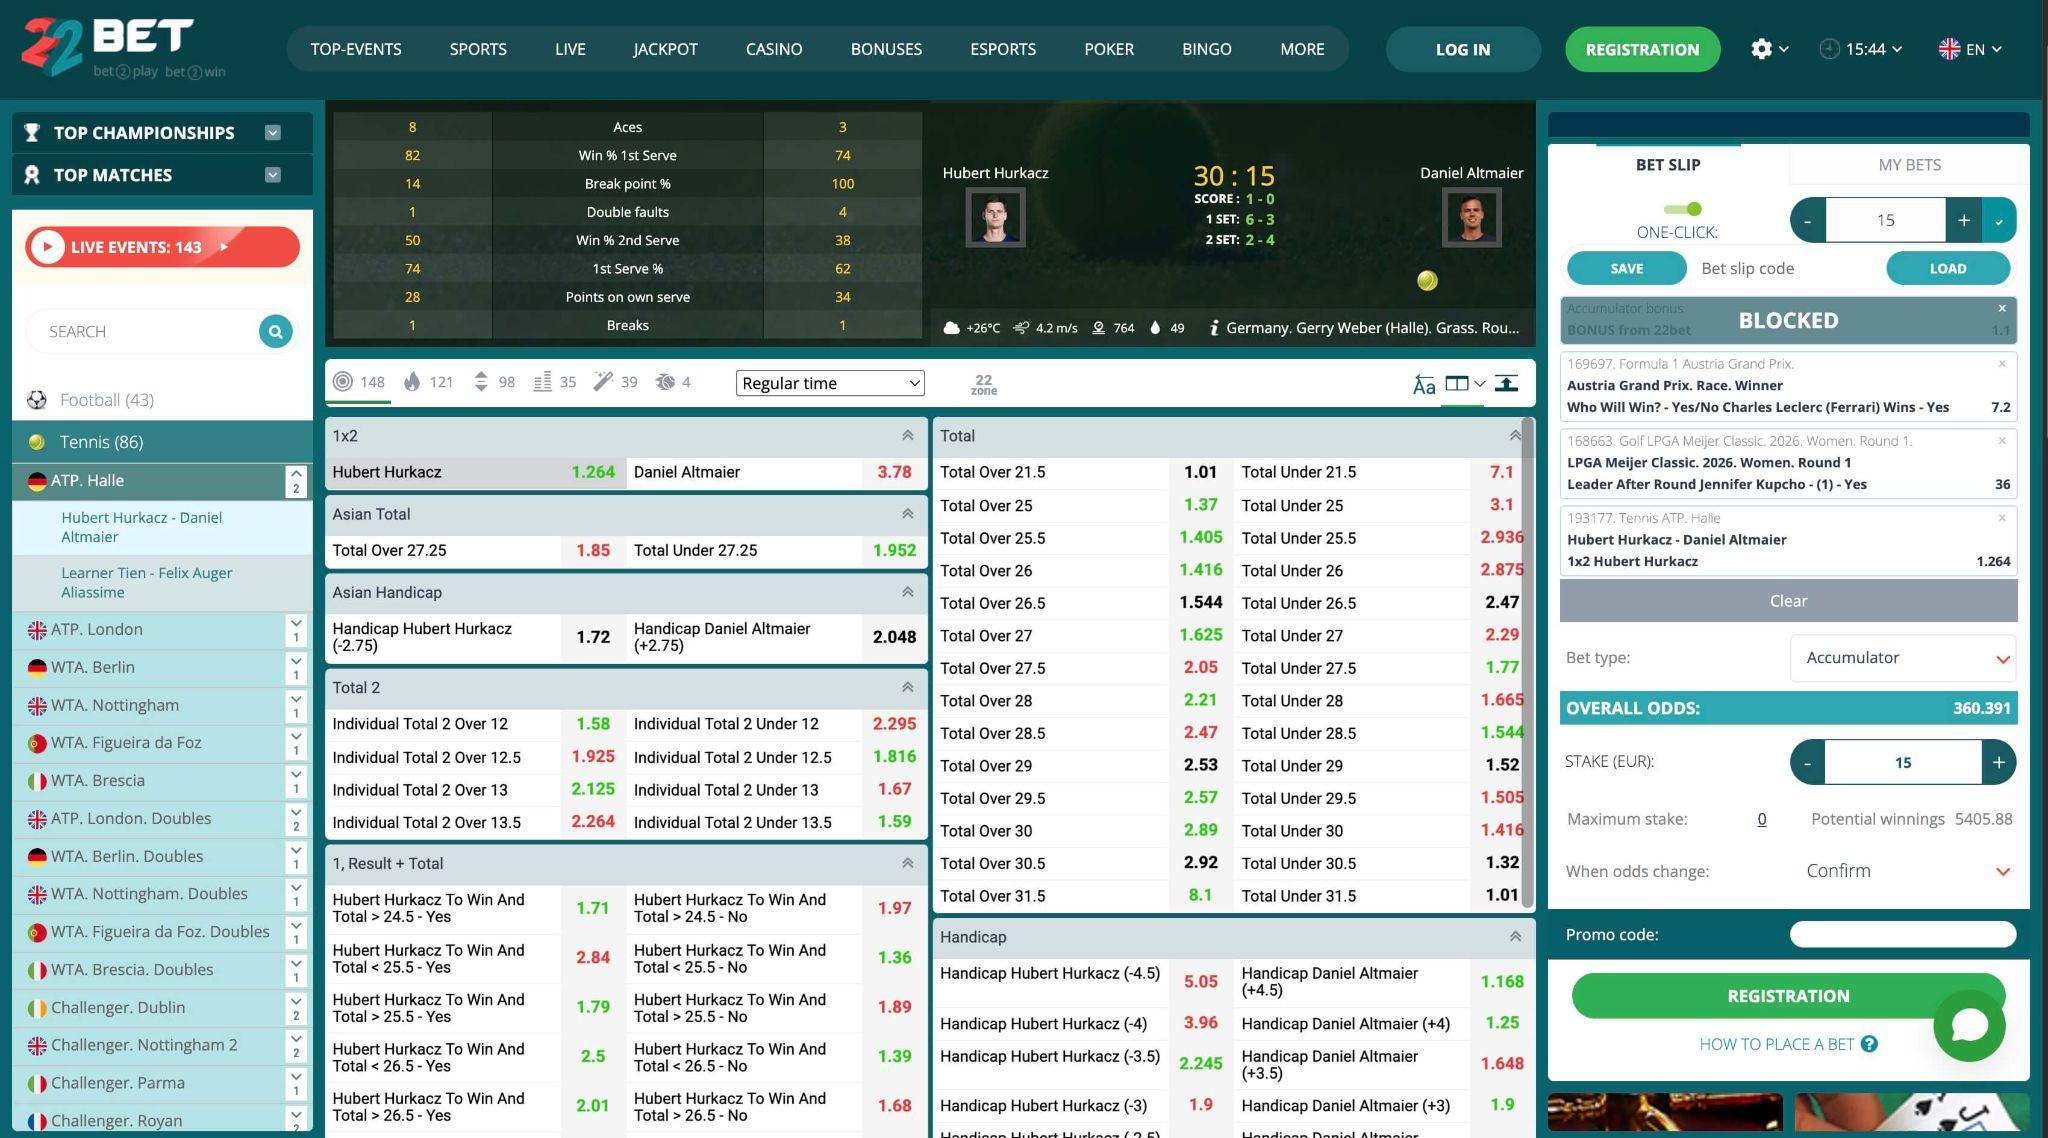Collapse the Asian Handicap market
2048x1138 pixels.
pos(907,592)
